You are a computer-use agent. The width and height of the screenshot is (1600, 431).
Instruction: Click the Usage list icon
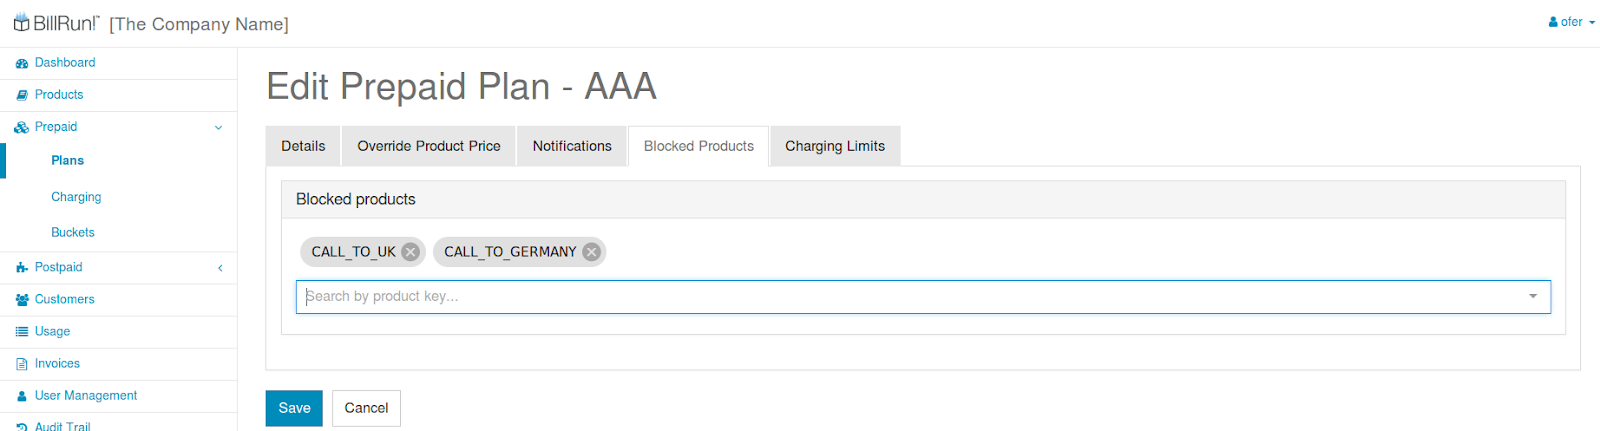[x=22, y=331]
